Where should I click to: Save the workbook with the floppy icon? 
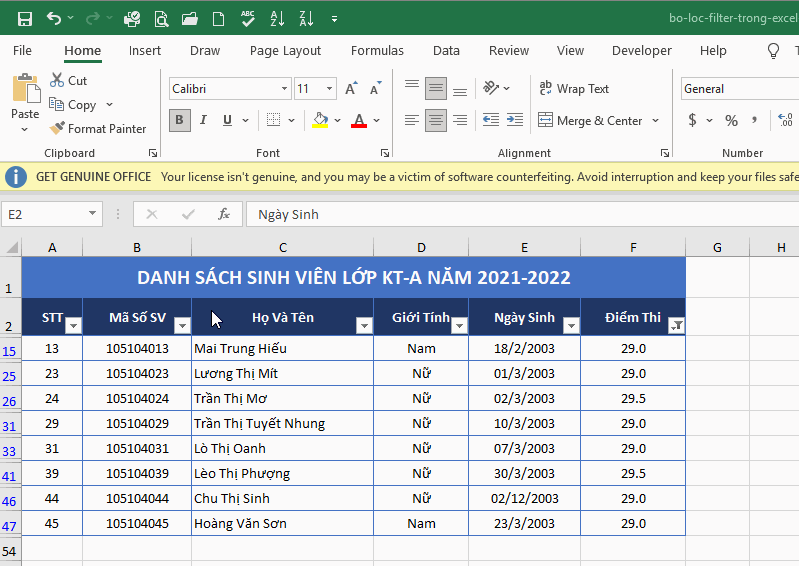point(24,19)
